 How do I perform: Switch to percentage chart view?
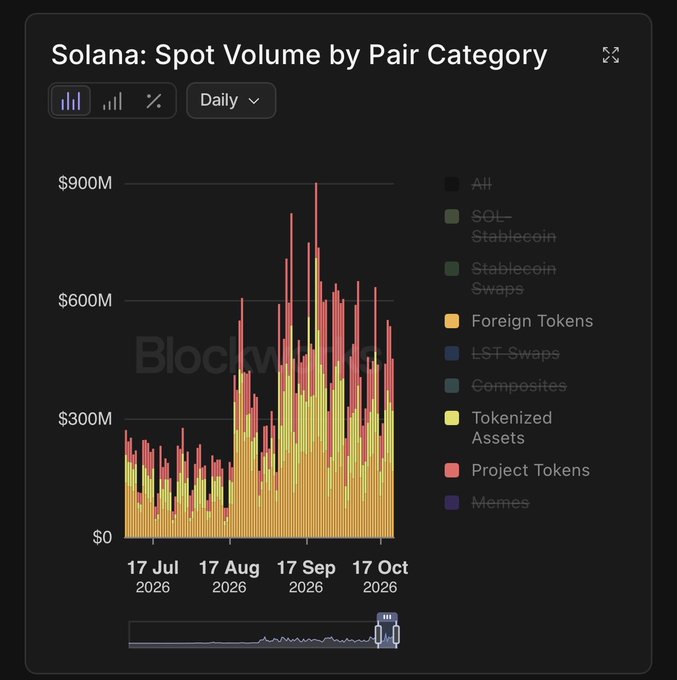154,101
